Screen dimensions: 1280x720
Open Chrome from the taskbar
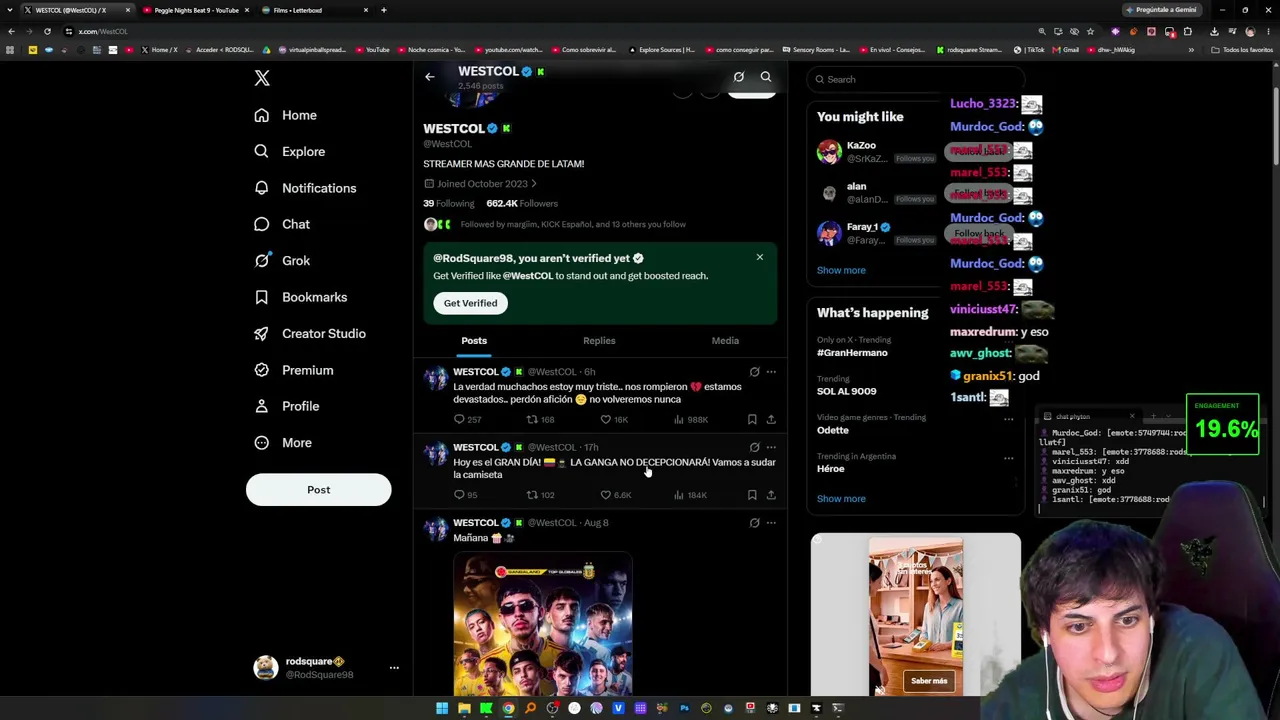pyautogui.click(x=508, y=708)
